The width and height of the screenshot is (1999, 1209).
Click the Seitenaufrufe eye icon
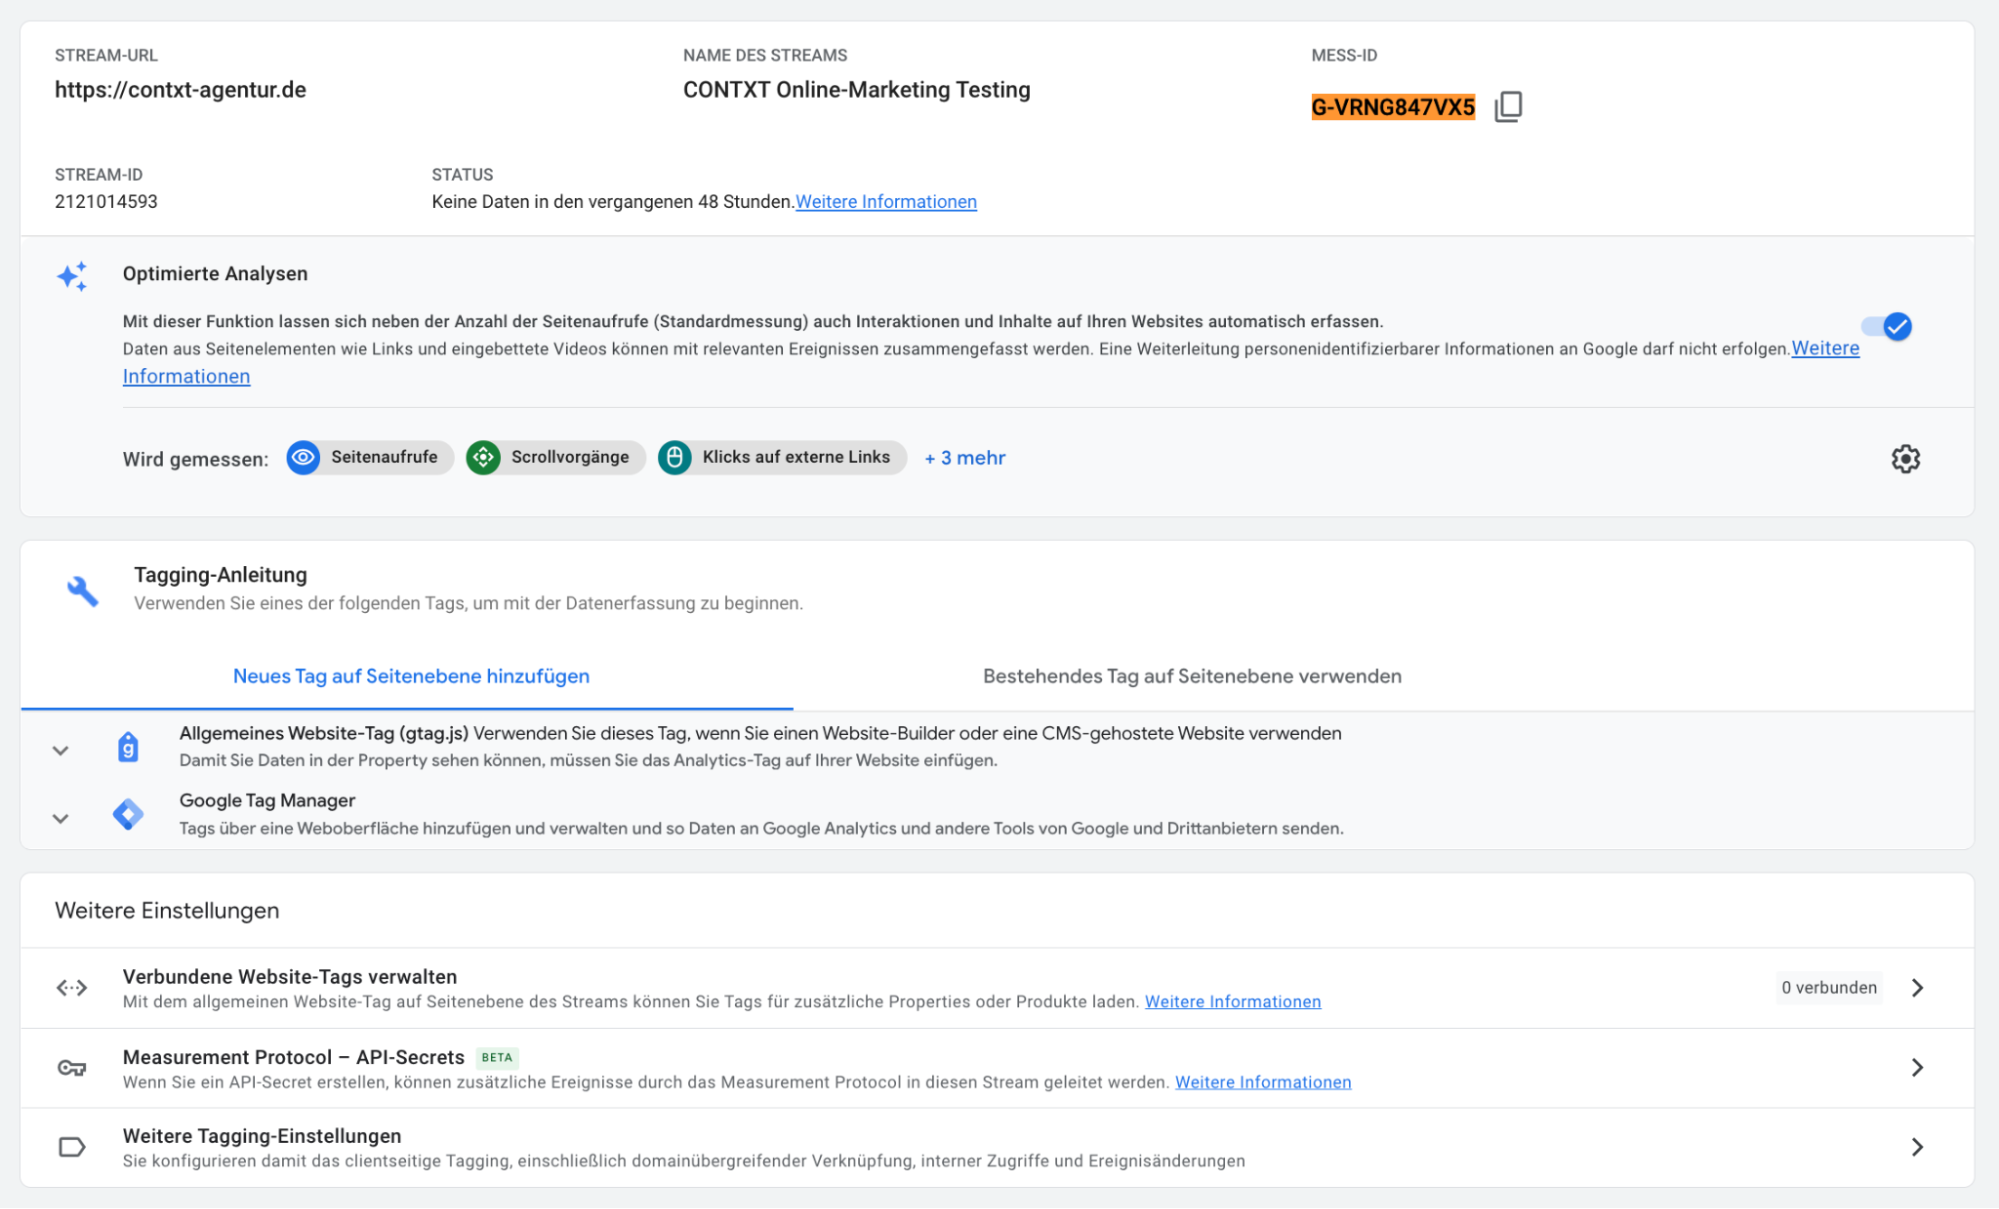(303, 457)
